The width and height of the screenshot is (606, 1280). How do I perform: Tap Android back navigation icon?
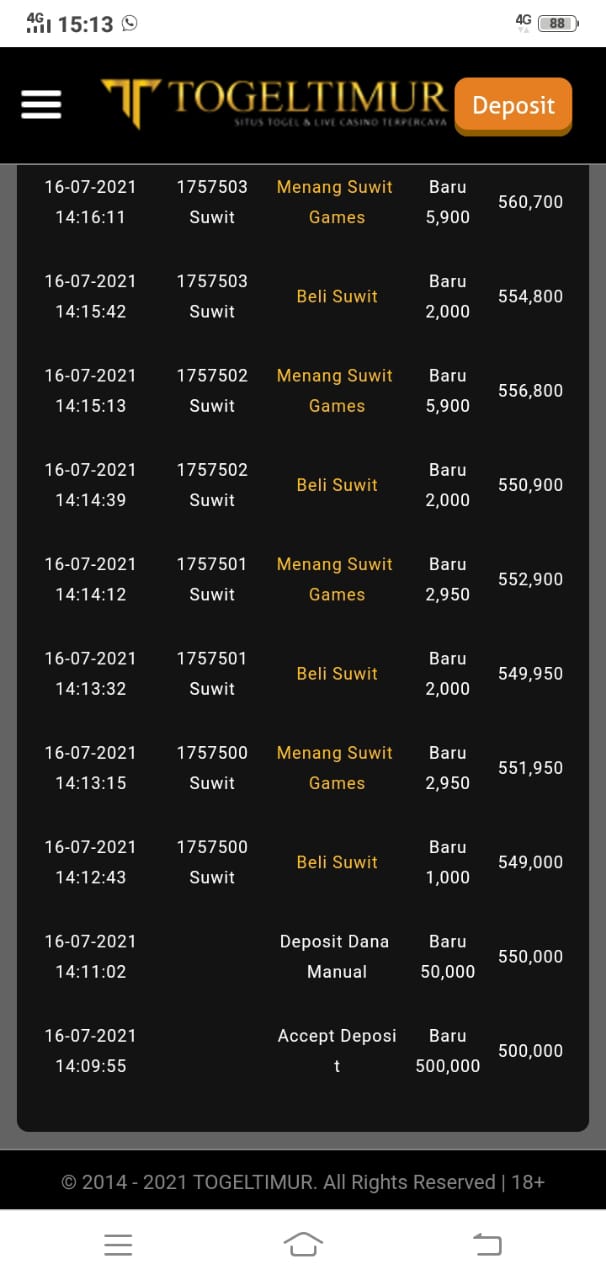[x=487, y=1244]
